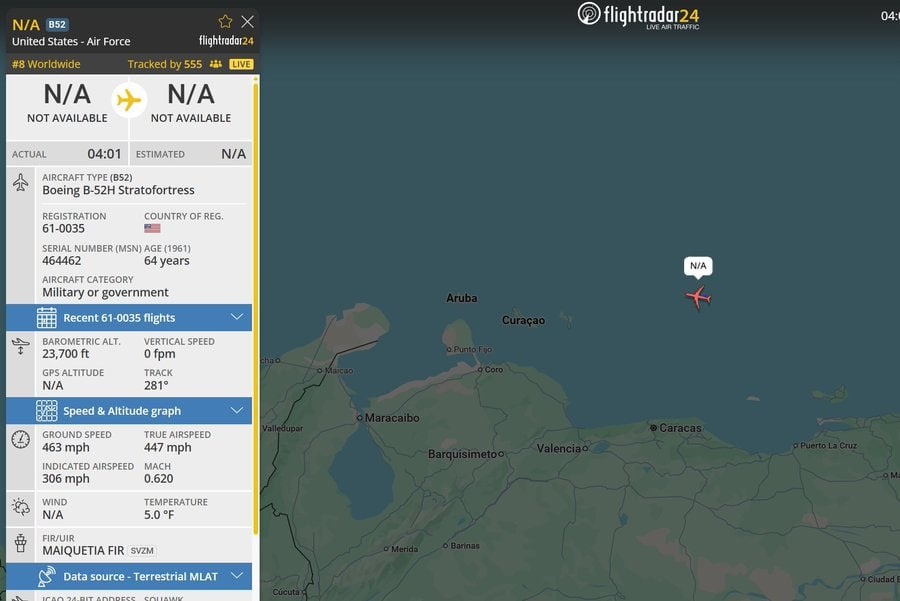Click the flightradar24 panel logo

(226, 41)
